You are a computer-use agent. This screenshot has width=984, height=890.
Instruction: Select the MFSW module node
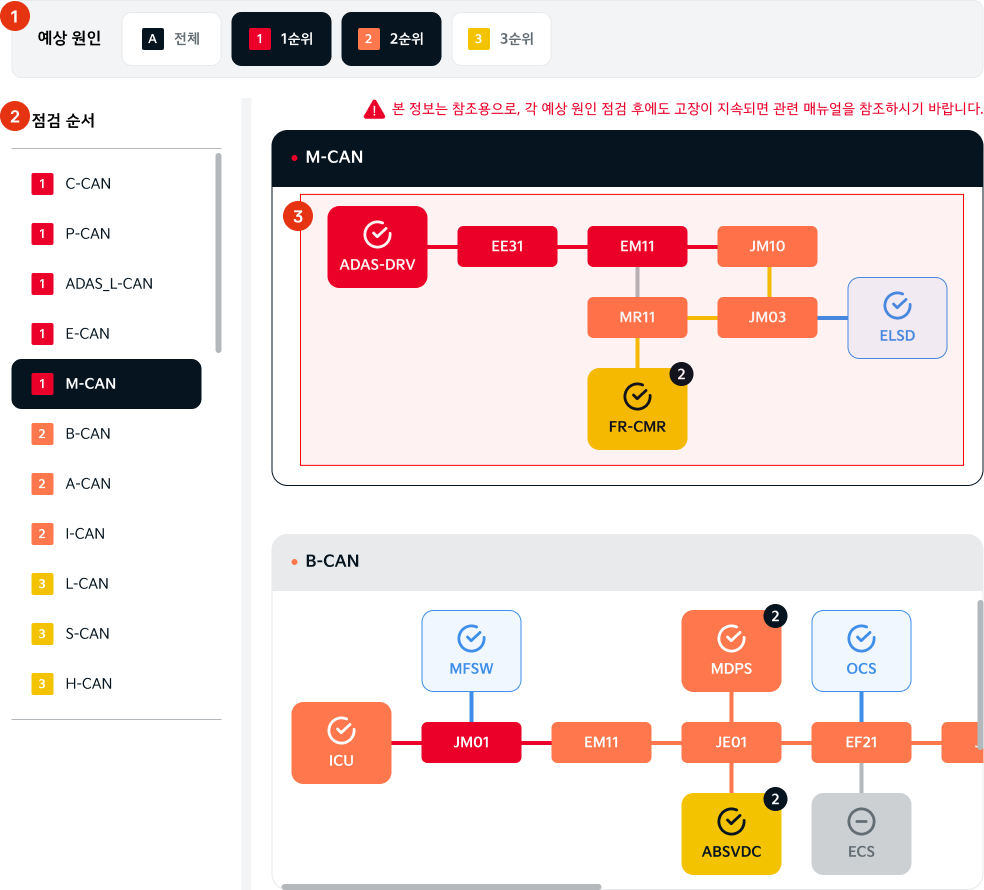tap(471, 651)
